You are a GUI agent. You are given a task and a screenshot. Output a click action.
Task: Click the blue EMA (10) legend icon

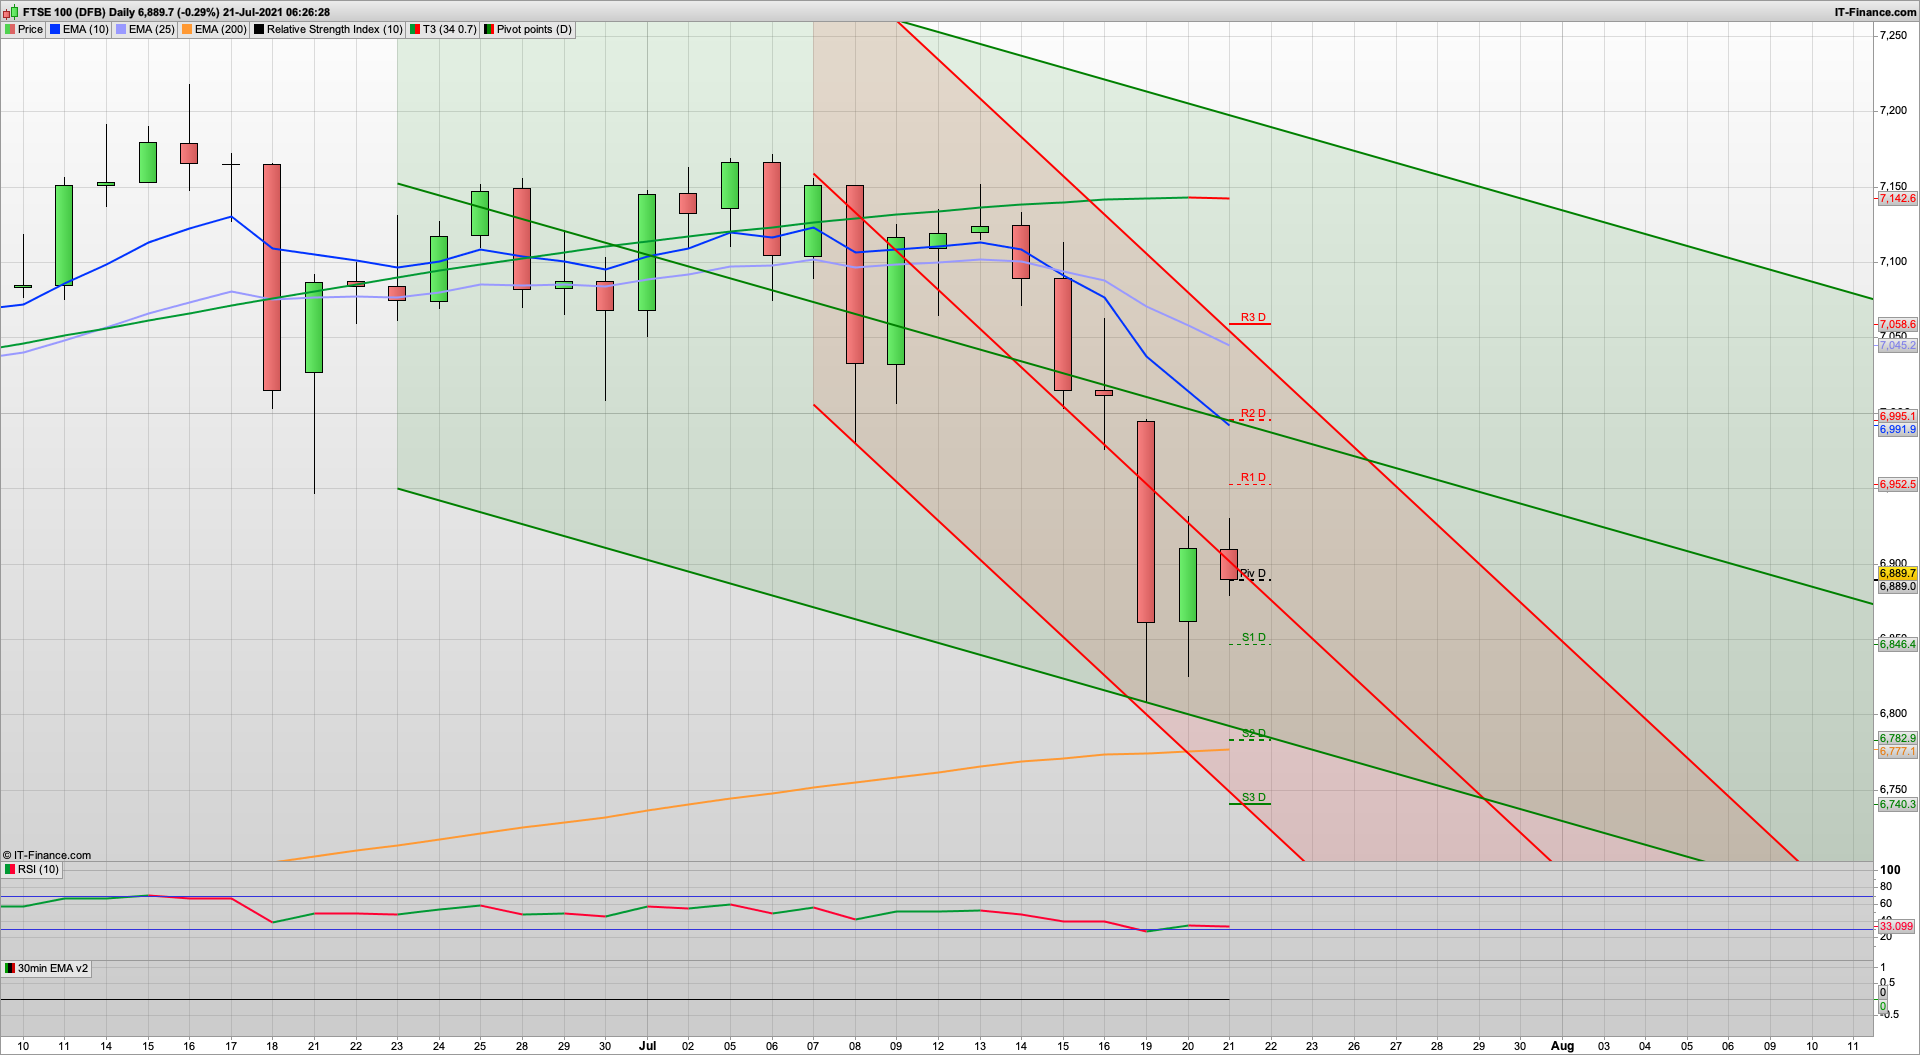[x=53, y=29]
